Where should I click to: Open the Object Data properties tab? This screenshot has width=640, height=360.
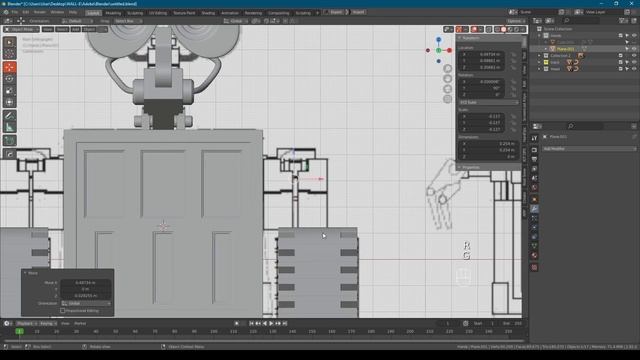coord(534,246)
